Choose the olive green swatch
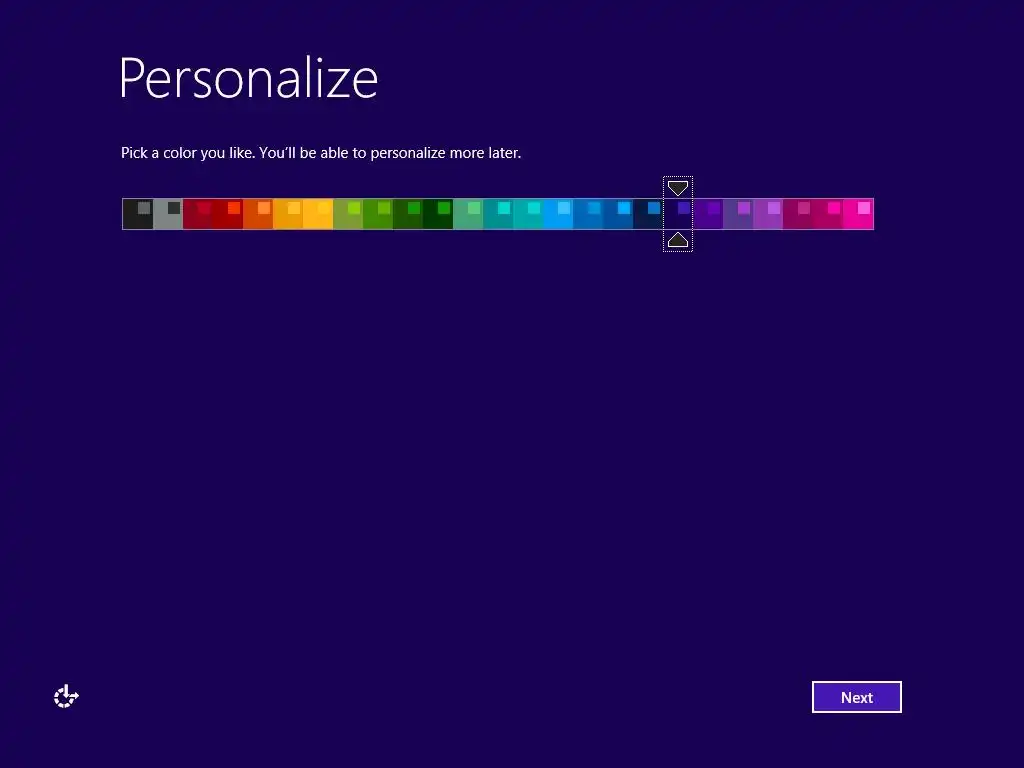1024x768 pixels. tap(348, 214)
